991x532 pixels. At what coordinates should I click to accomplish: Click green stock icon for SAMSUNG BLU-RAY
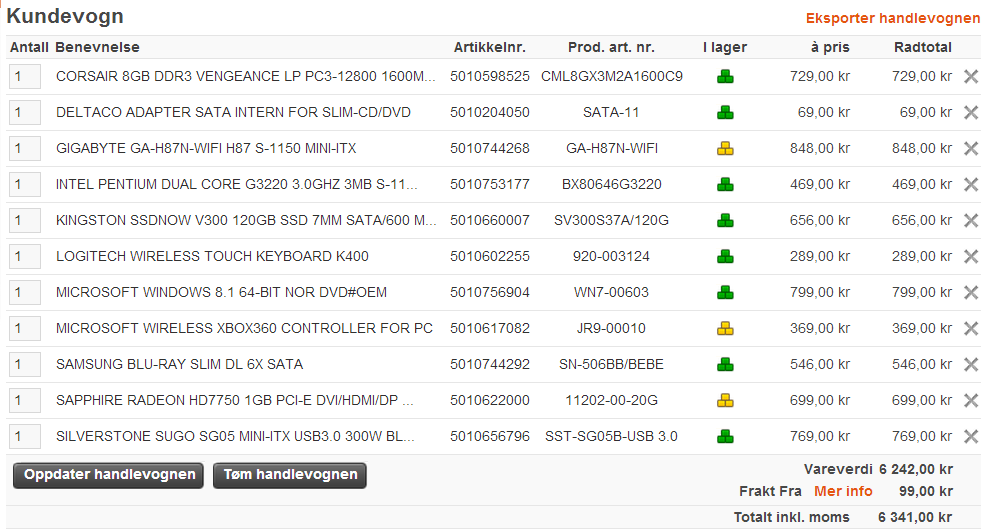[725, 365]
